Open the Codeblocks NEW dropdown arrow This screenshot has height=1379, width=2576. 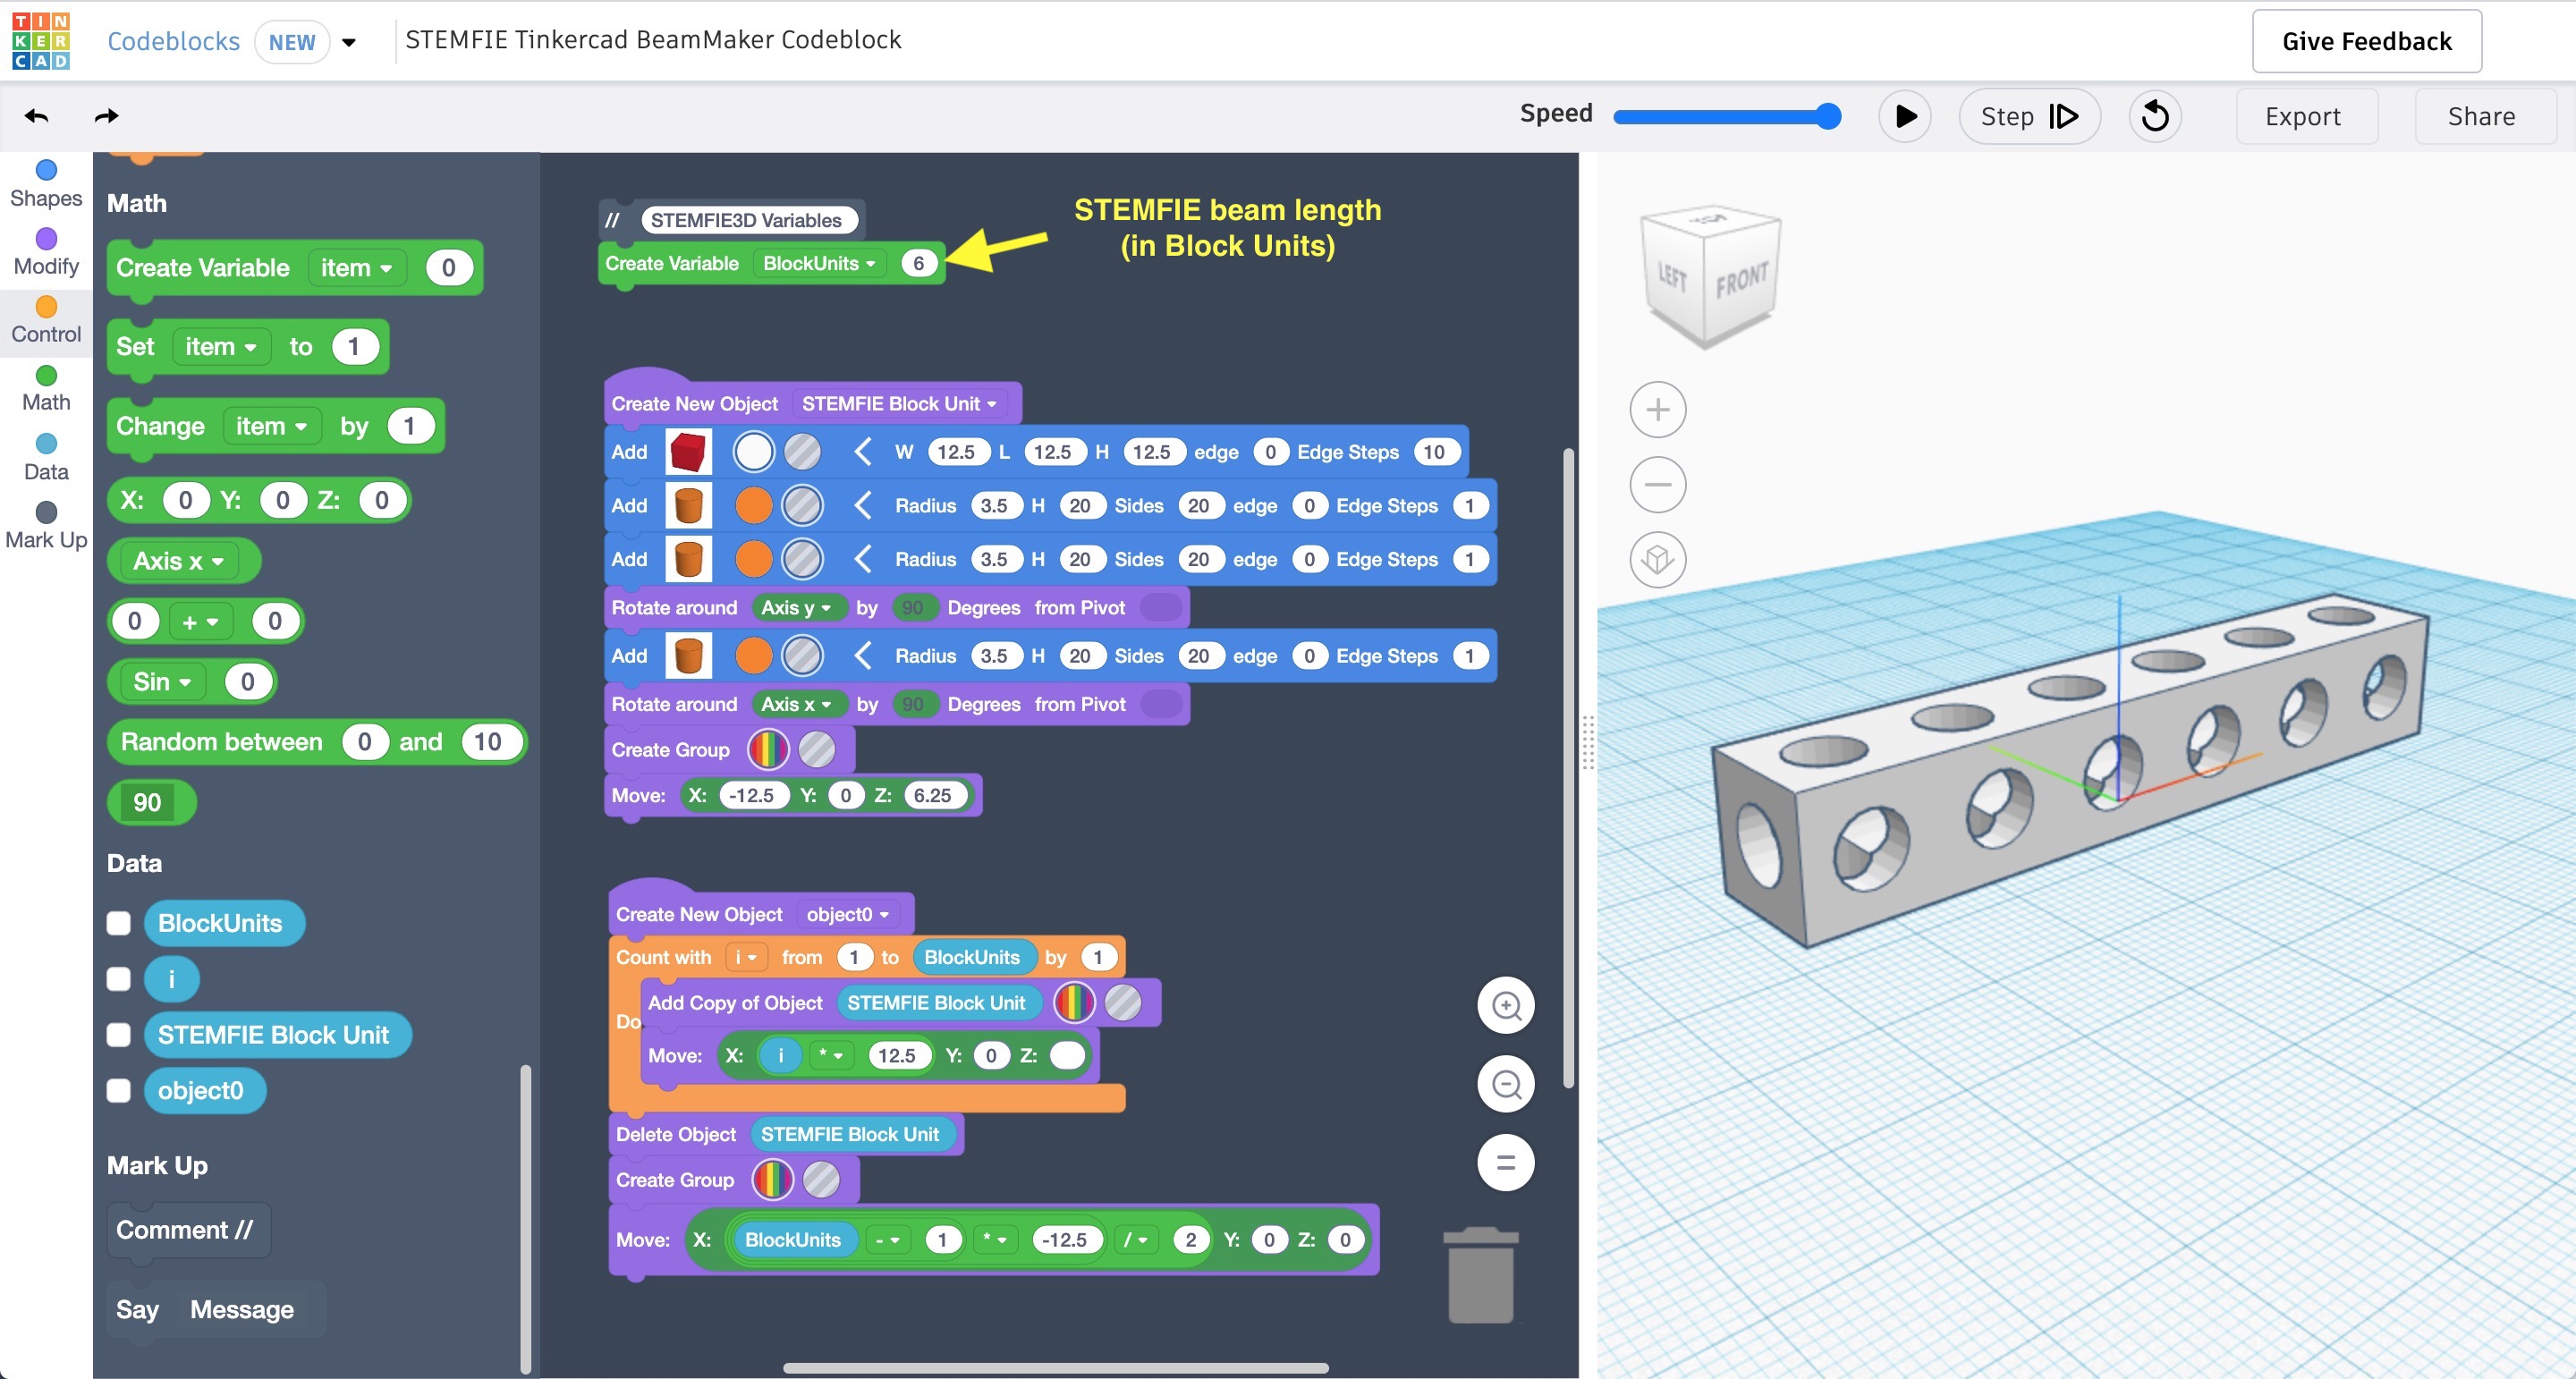[x=349, y=42]
